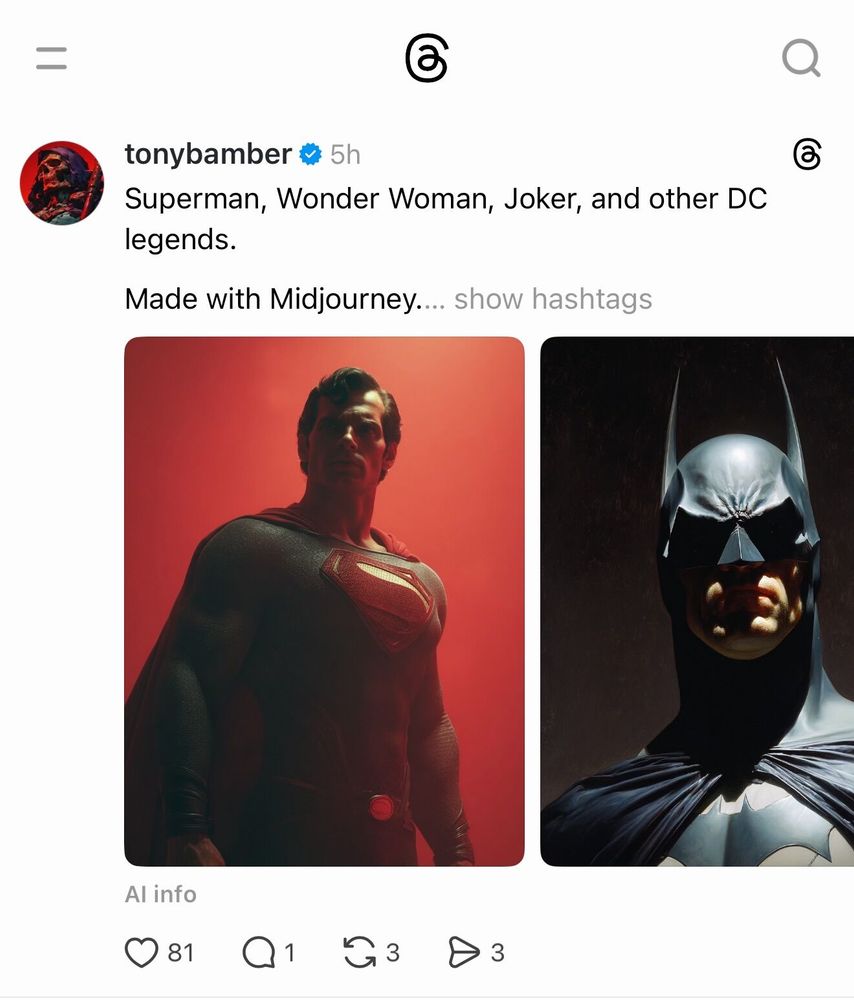Tap the Threads logo at the top
Viewport: 854px width, 1000px height.
tap(427, 58)
